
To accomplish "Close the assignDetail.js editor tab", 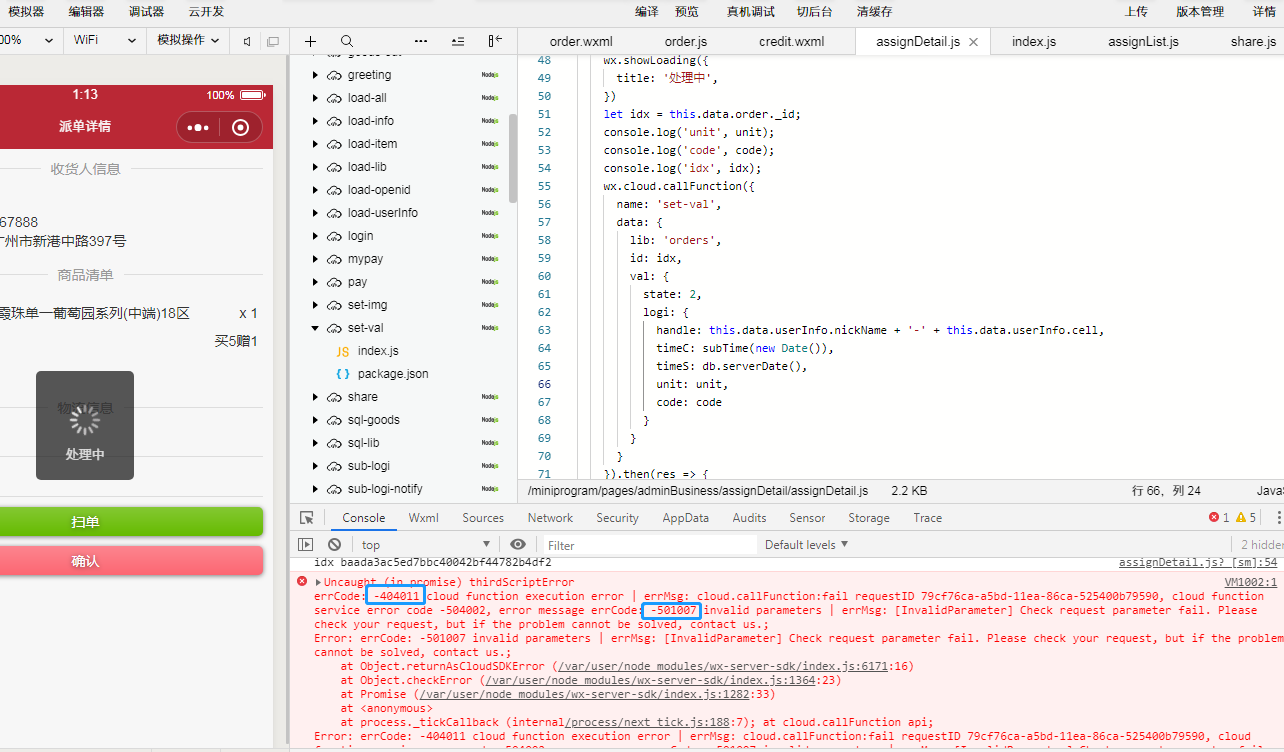I will [973, 42].
